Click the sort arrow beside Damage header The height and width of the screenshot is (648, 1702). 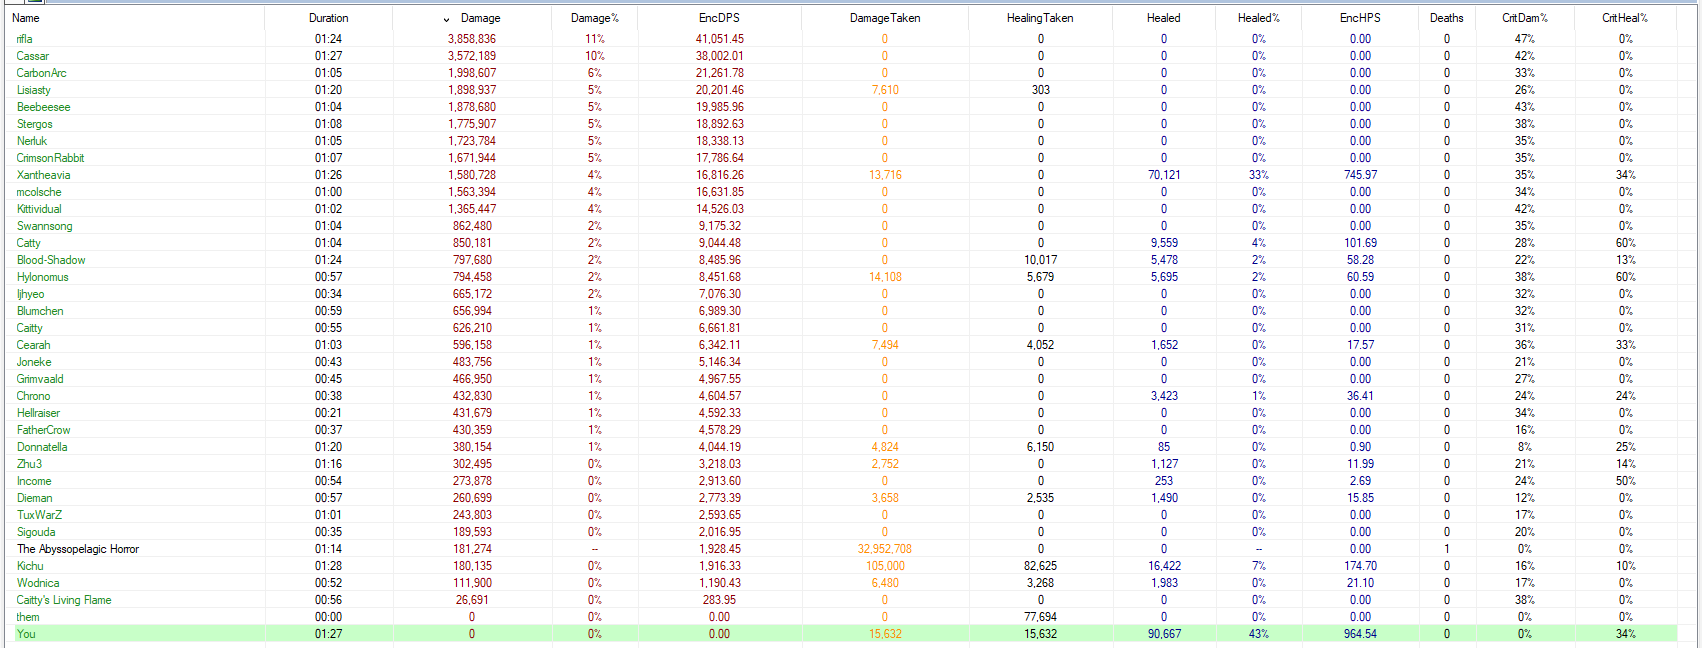click(446, 19)
